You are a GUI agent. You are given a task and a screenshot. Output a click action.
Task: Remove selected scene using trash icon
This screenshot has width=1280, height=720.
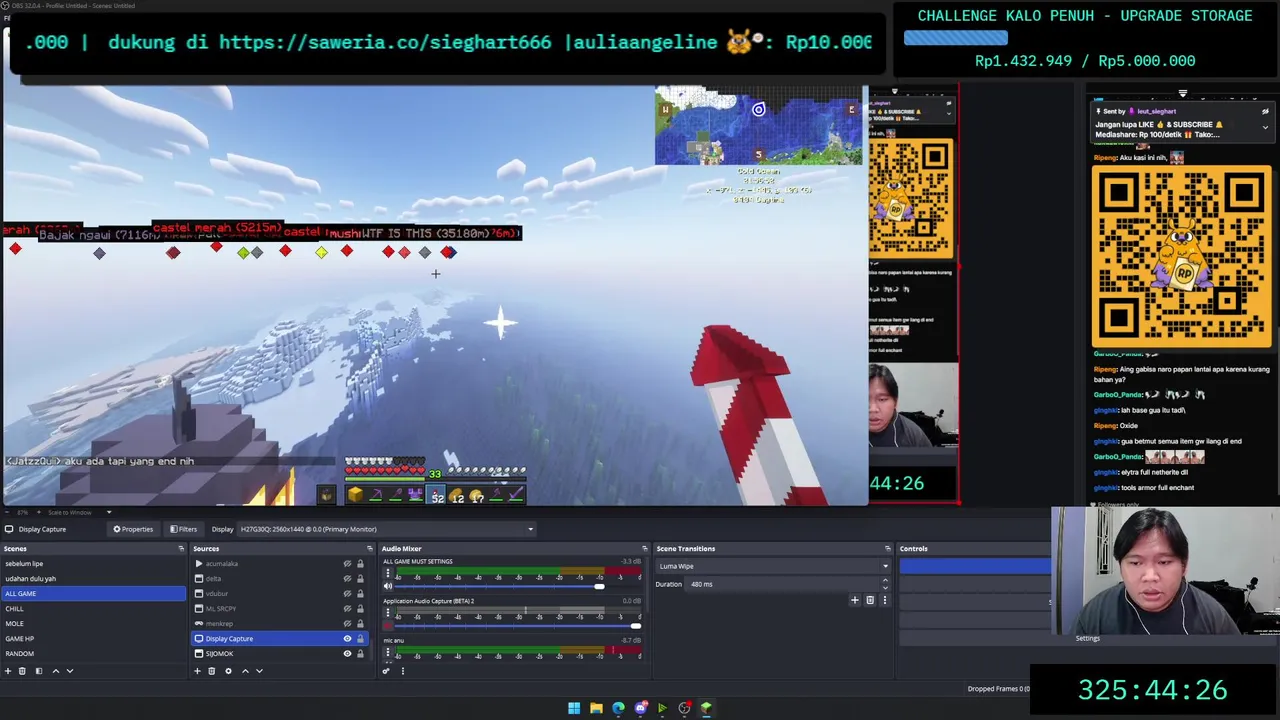[22, 671]
